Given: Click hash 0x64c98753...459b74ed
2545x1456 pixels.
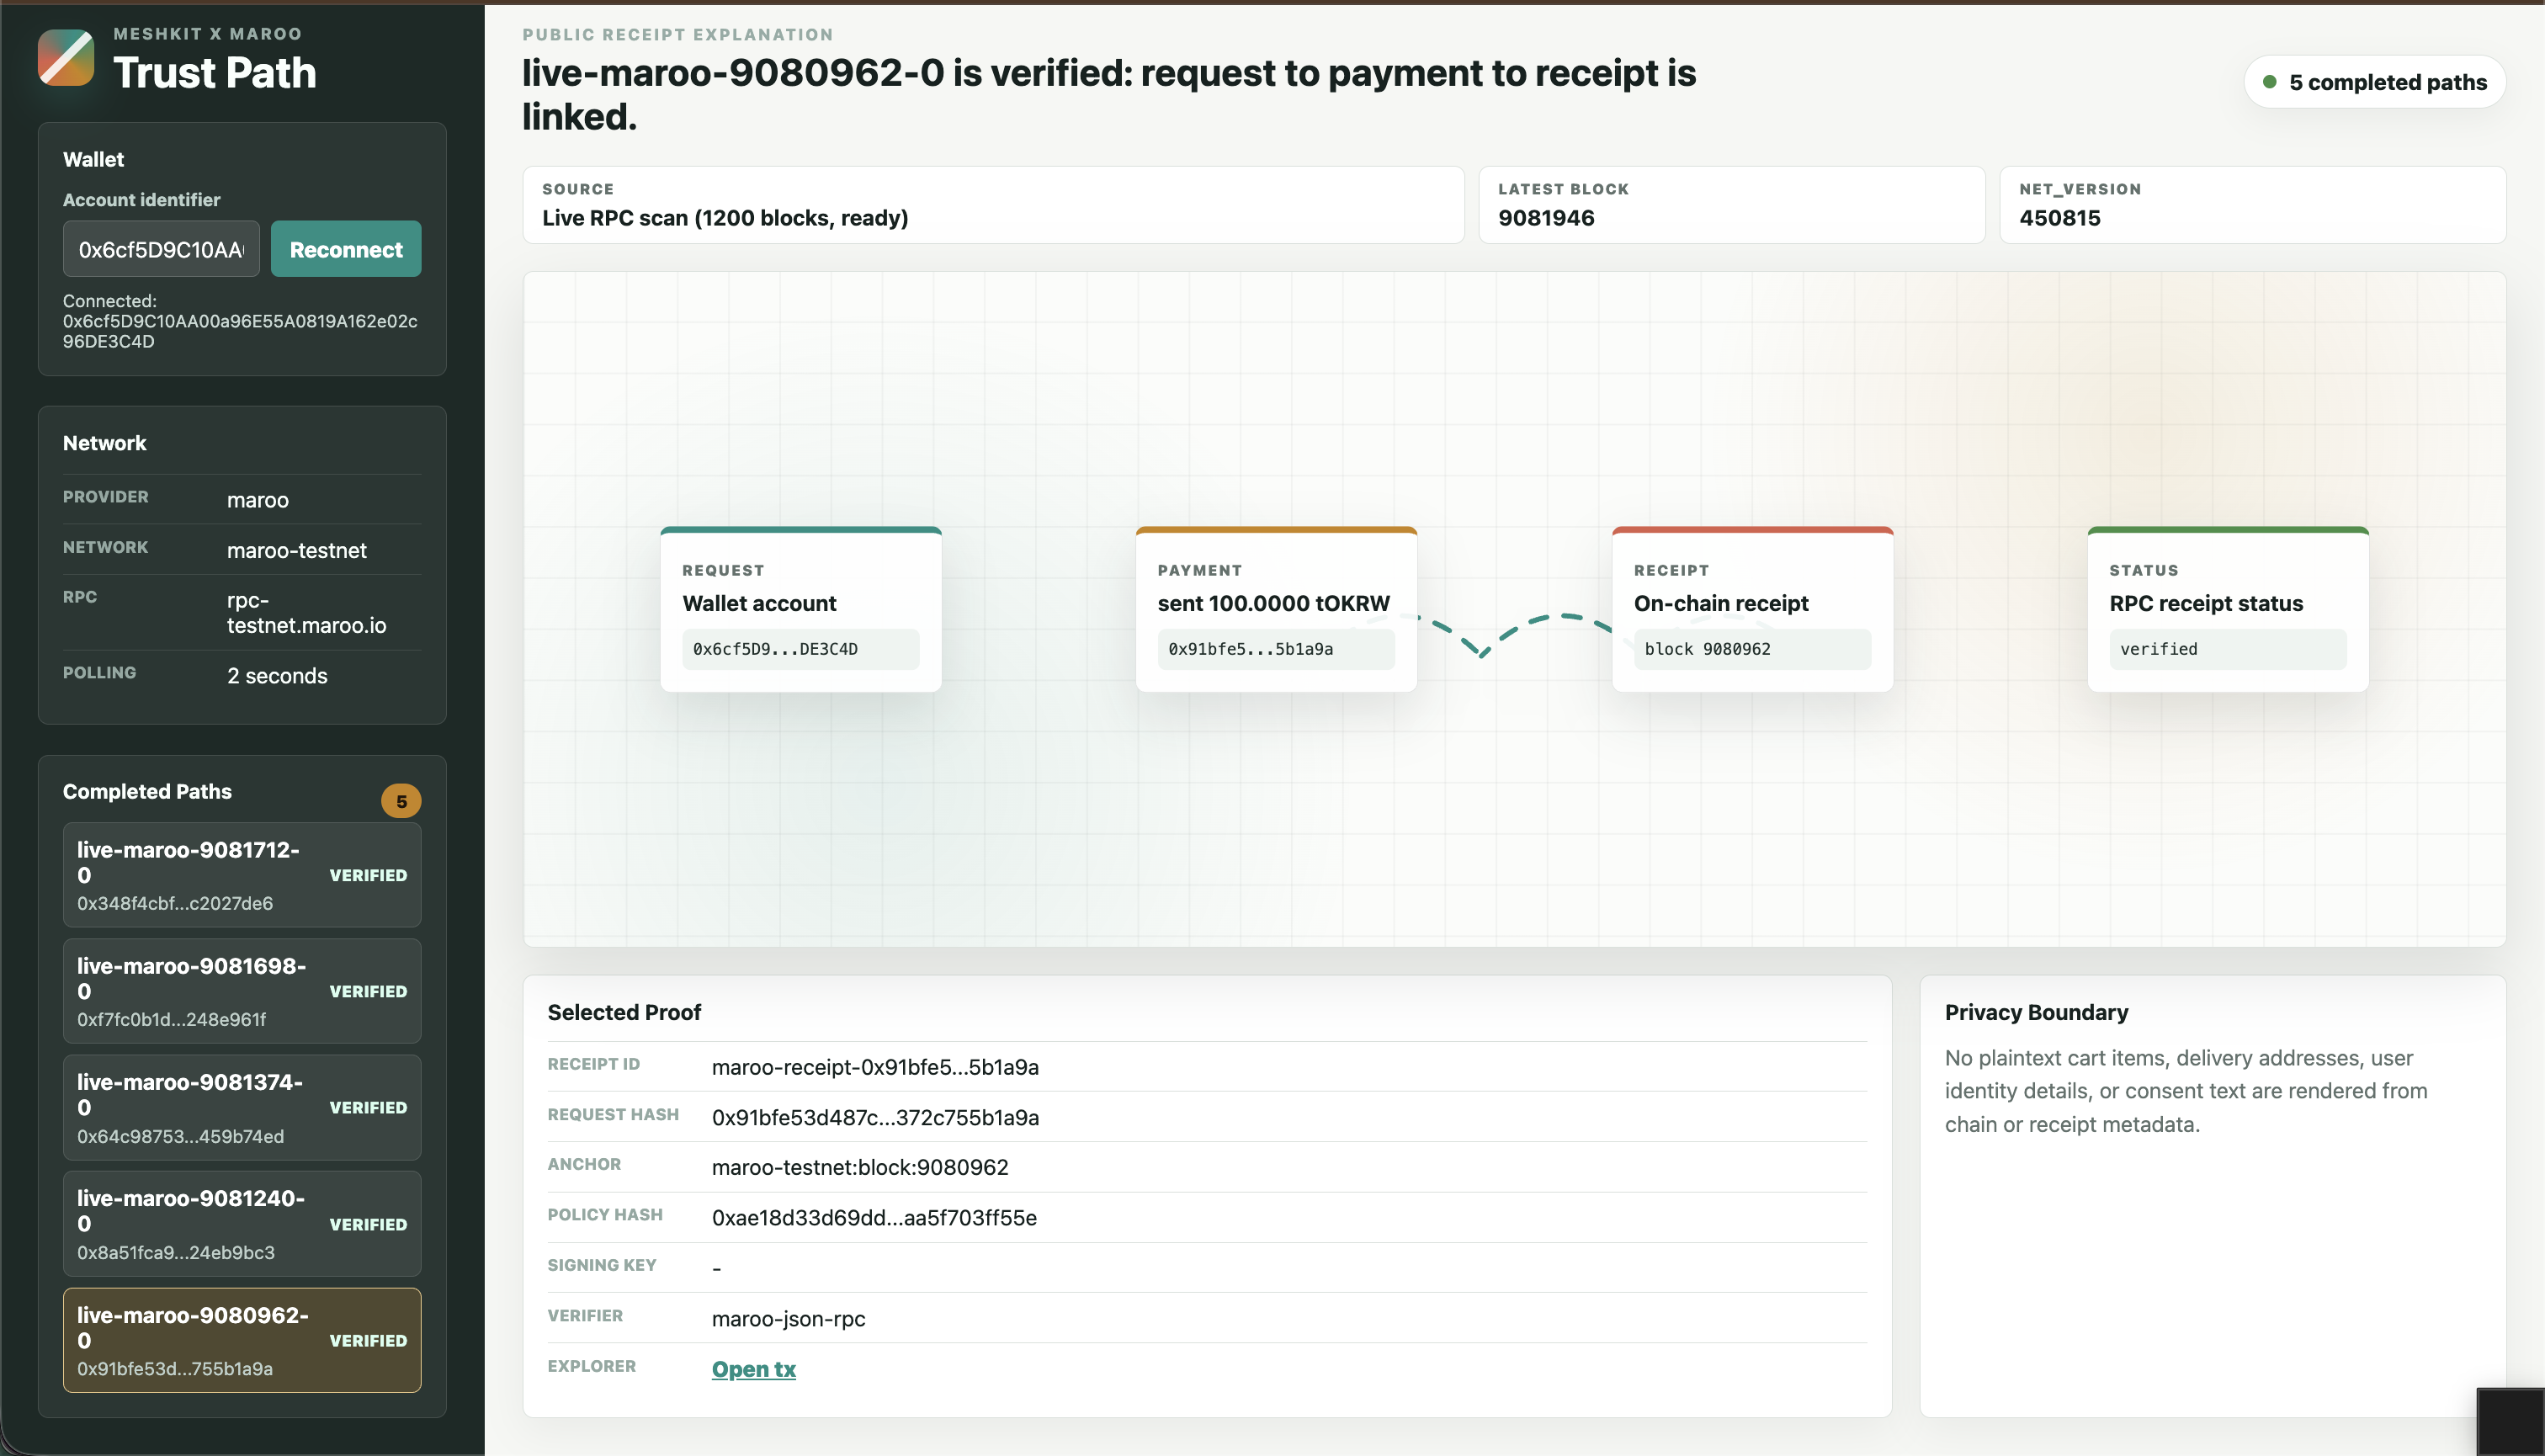Looking at the screenshot, I should tap(181, 1136).
